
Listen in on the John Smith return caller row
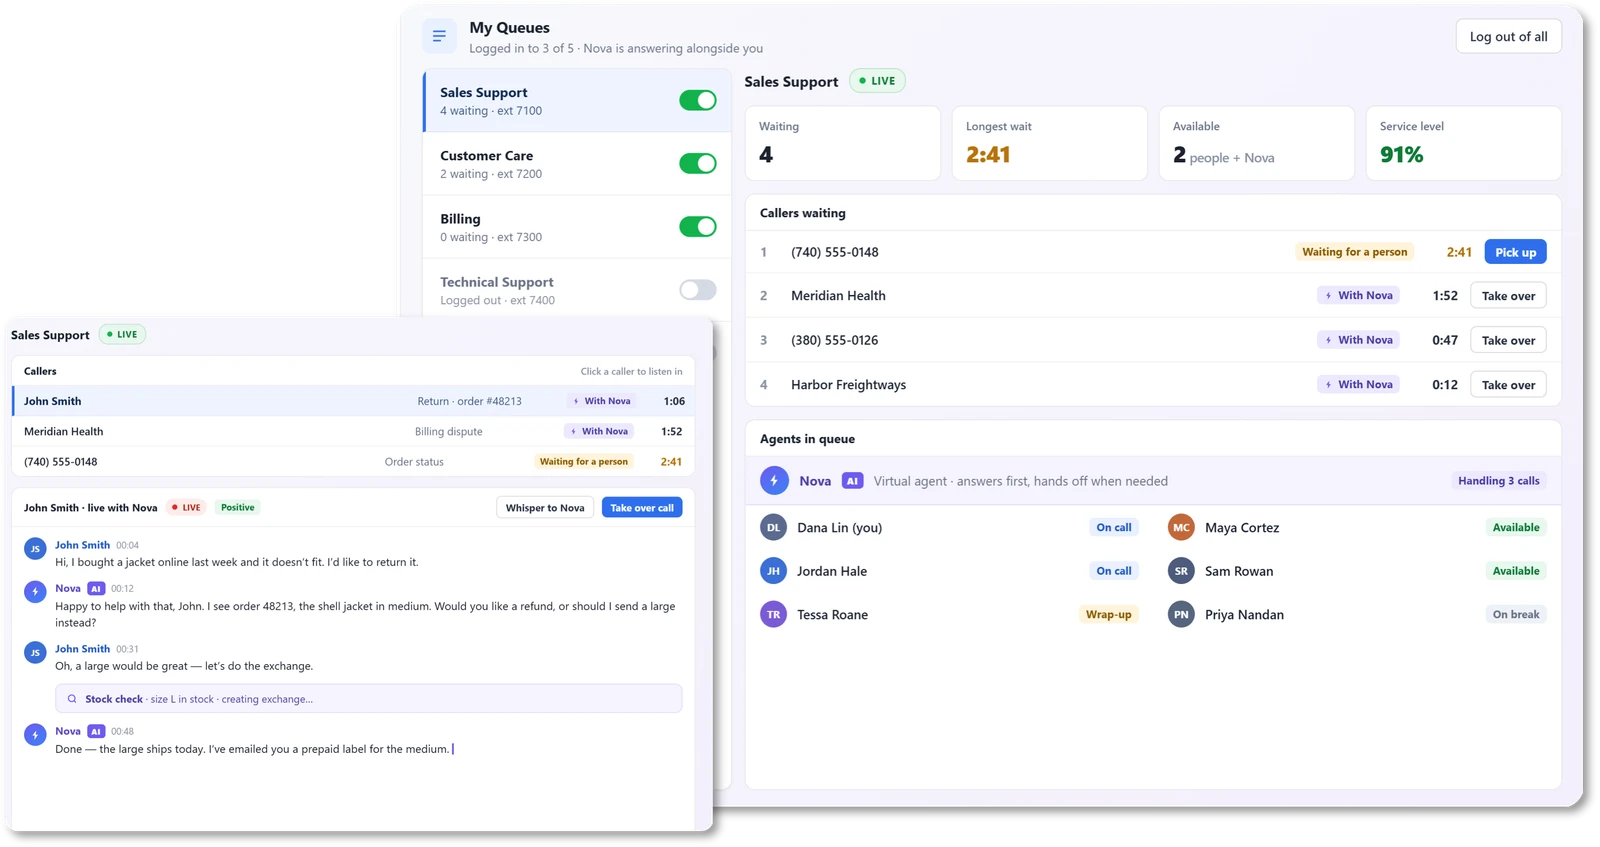click(354, 401)
